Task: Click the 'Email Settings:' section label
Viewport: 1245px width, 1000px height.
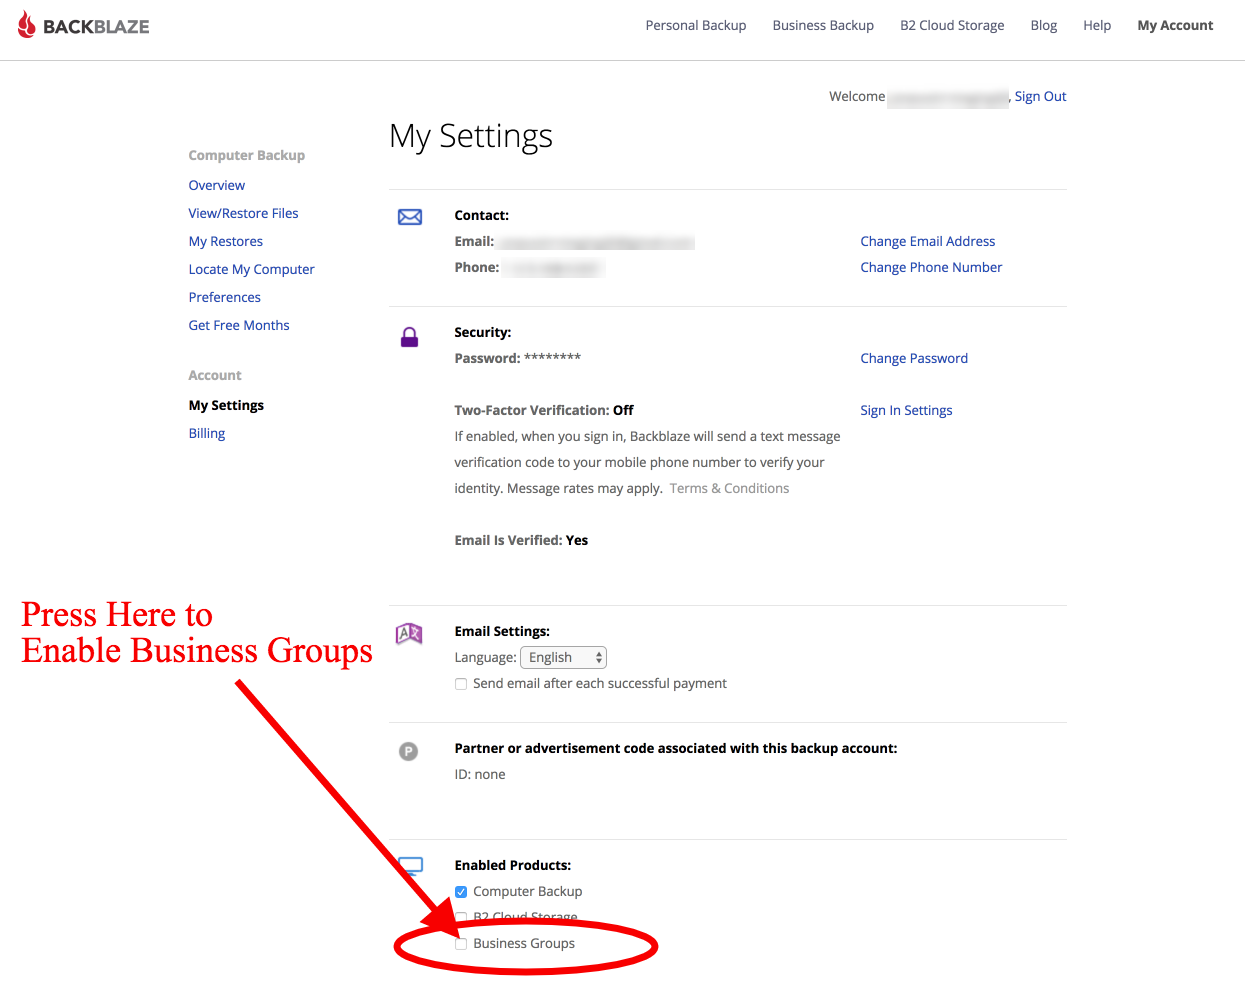Action: click(x=502, y=632)
